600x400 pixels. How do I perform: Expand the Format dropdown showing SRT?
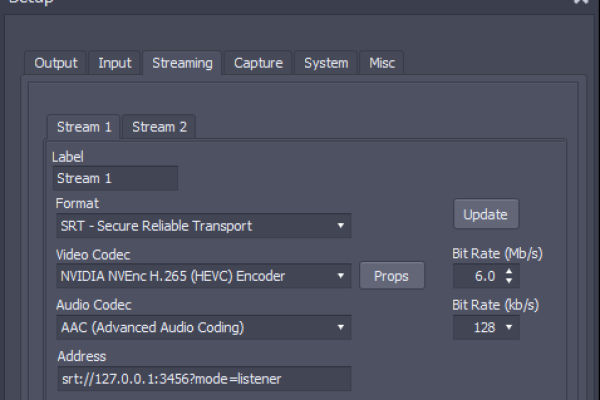pyautogui.click(x=202, y=226)
